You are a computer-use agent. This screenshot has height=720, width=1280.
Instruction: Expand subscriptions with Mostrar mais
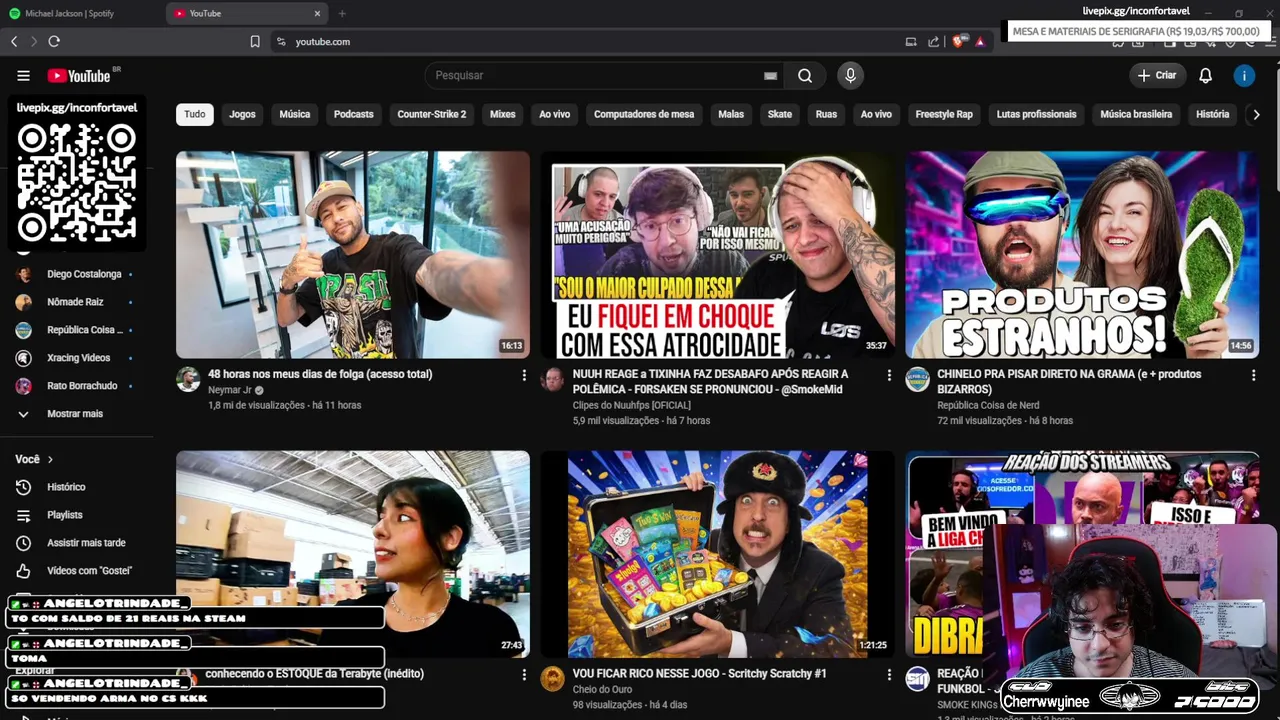[x=76, y=414]
